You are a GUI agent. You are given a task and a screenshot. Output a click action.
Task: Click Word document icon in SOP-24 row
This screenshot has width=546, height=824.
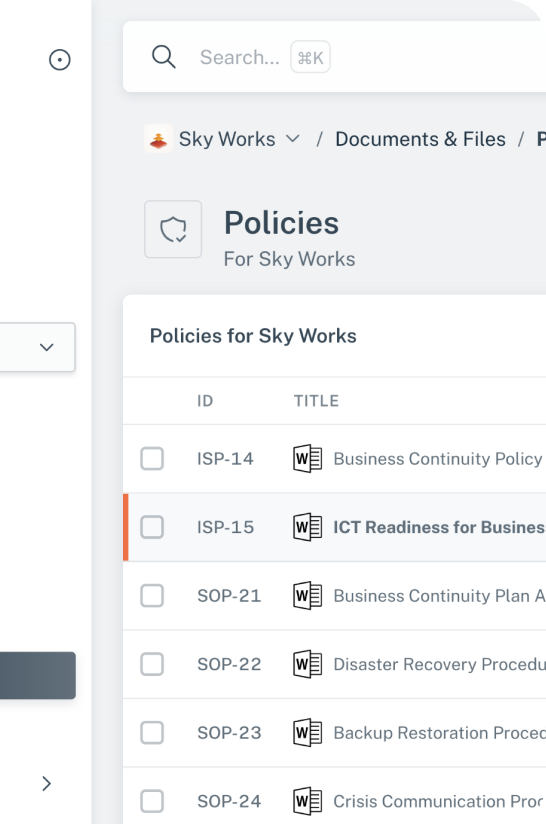tap(307, 801)
